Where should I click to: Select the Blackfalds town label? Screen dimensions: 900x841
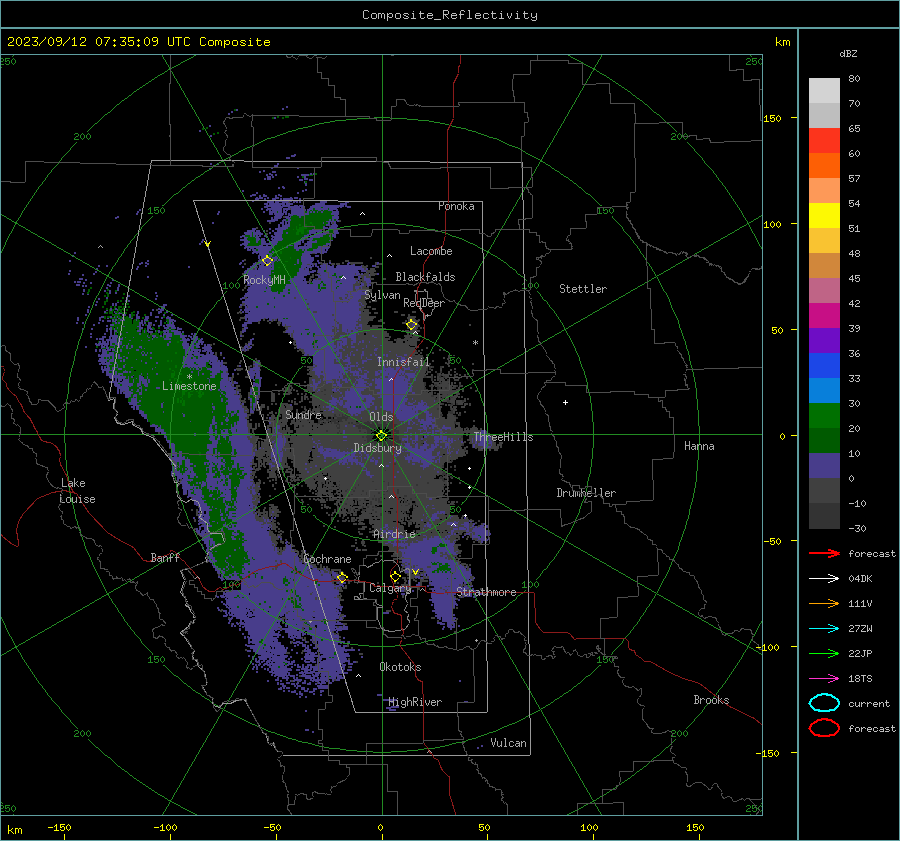[425, 277]
